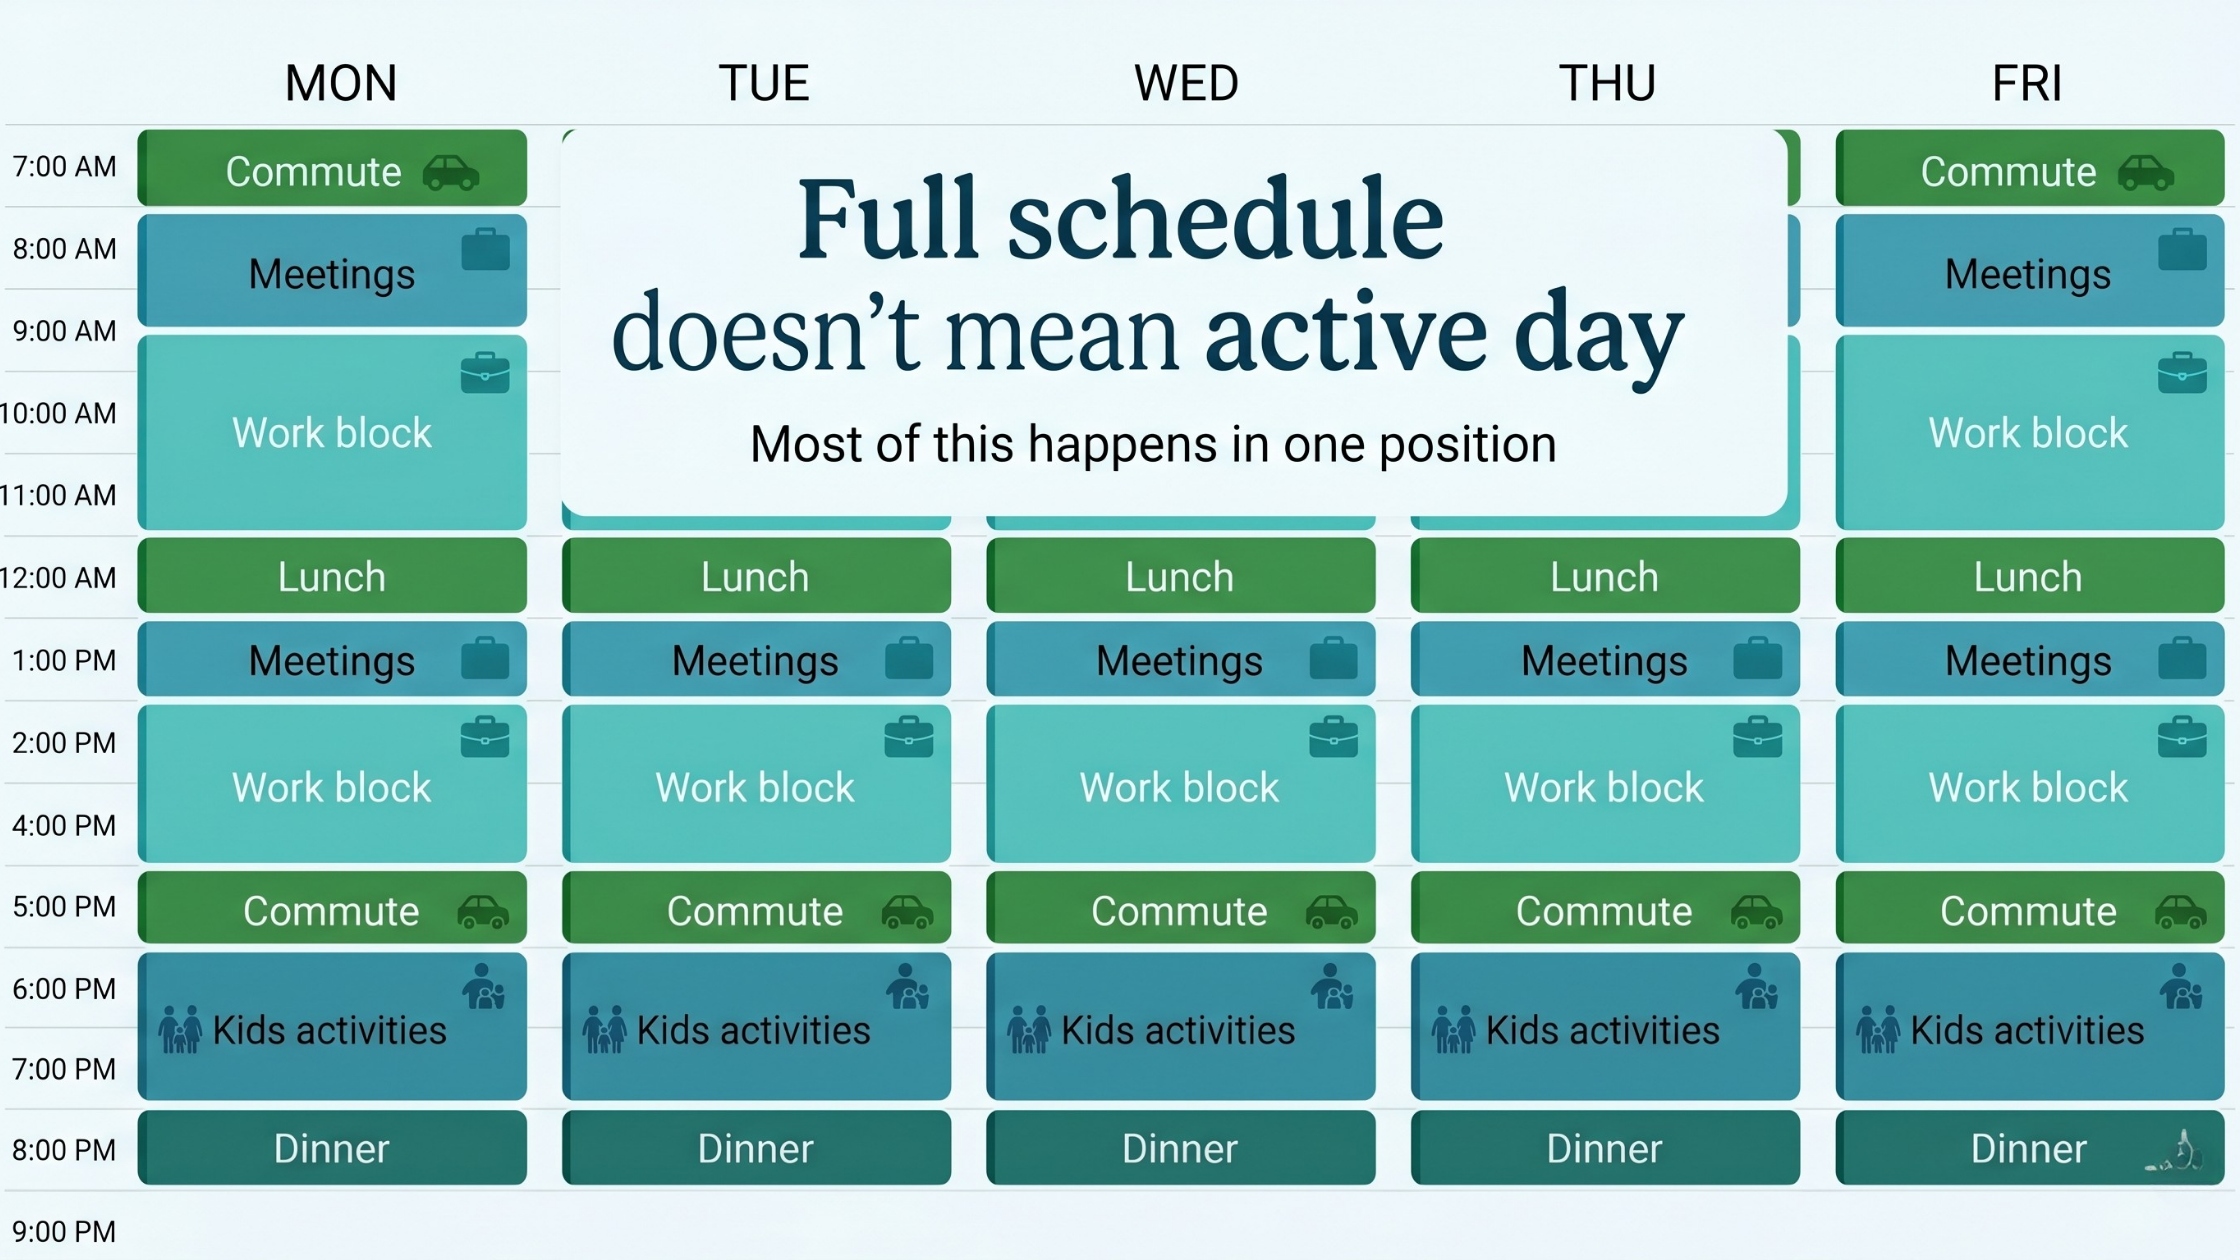Click the car icon in Friday's morning Commute
This screenshot has height=1260, width=2240.
pos(2146,173)
